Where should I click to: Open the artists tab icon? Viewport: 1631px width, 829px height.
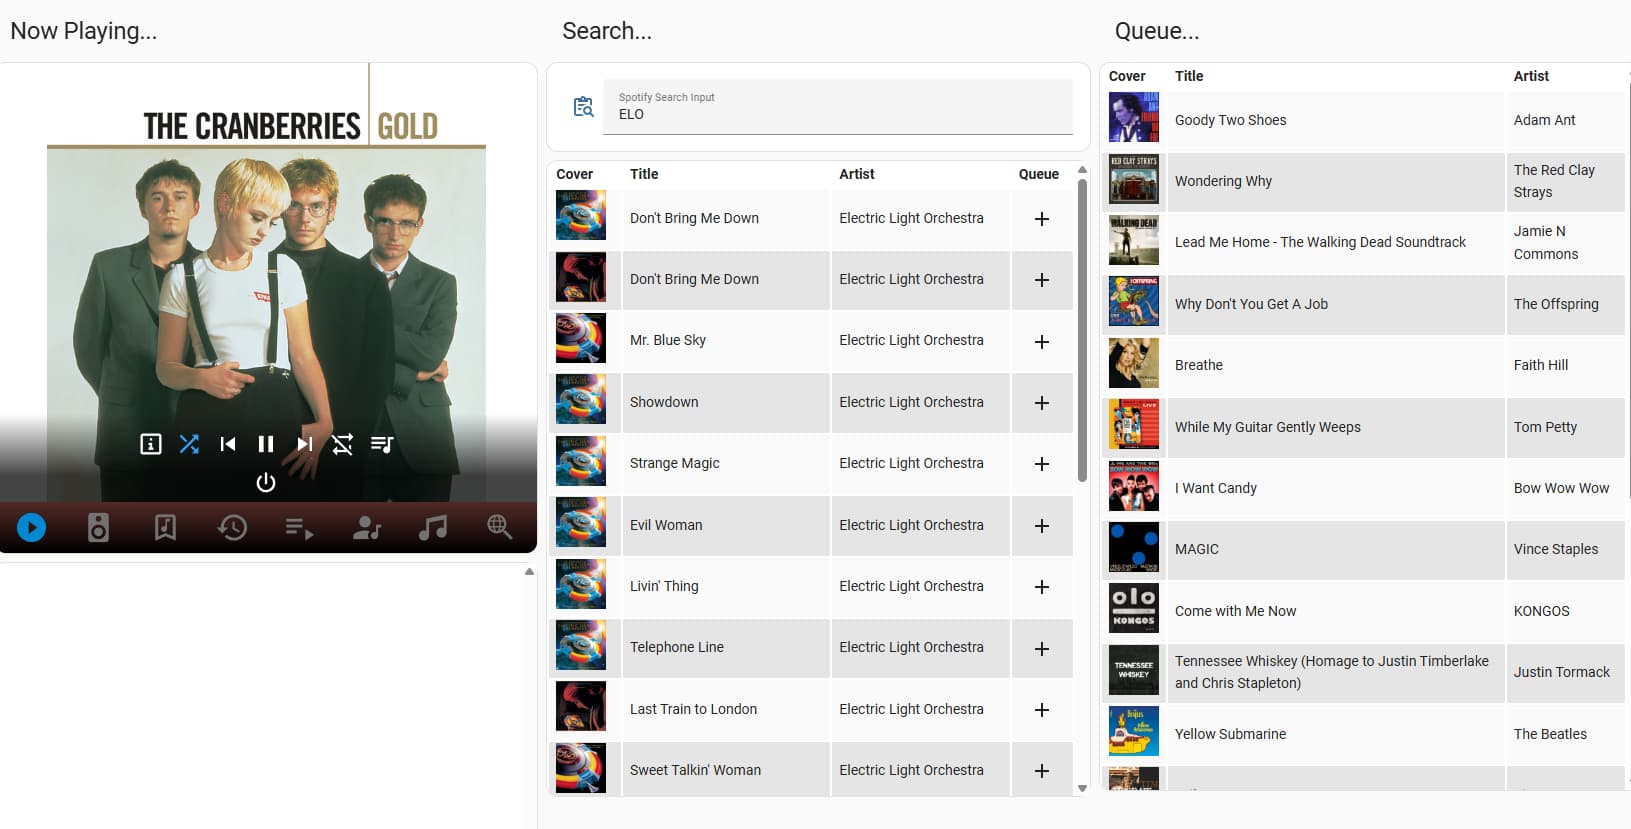click(x=366, y=527)
